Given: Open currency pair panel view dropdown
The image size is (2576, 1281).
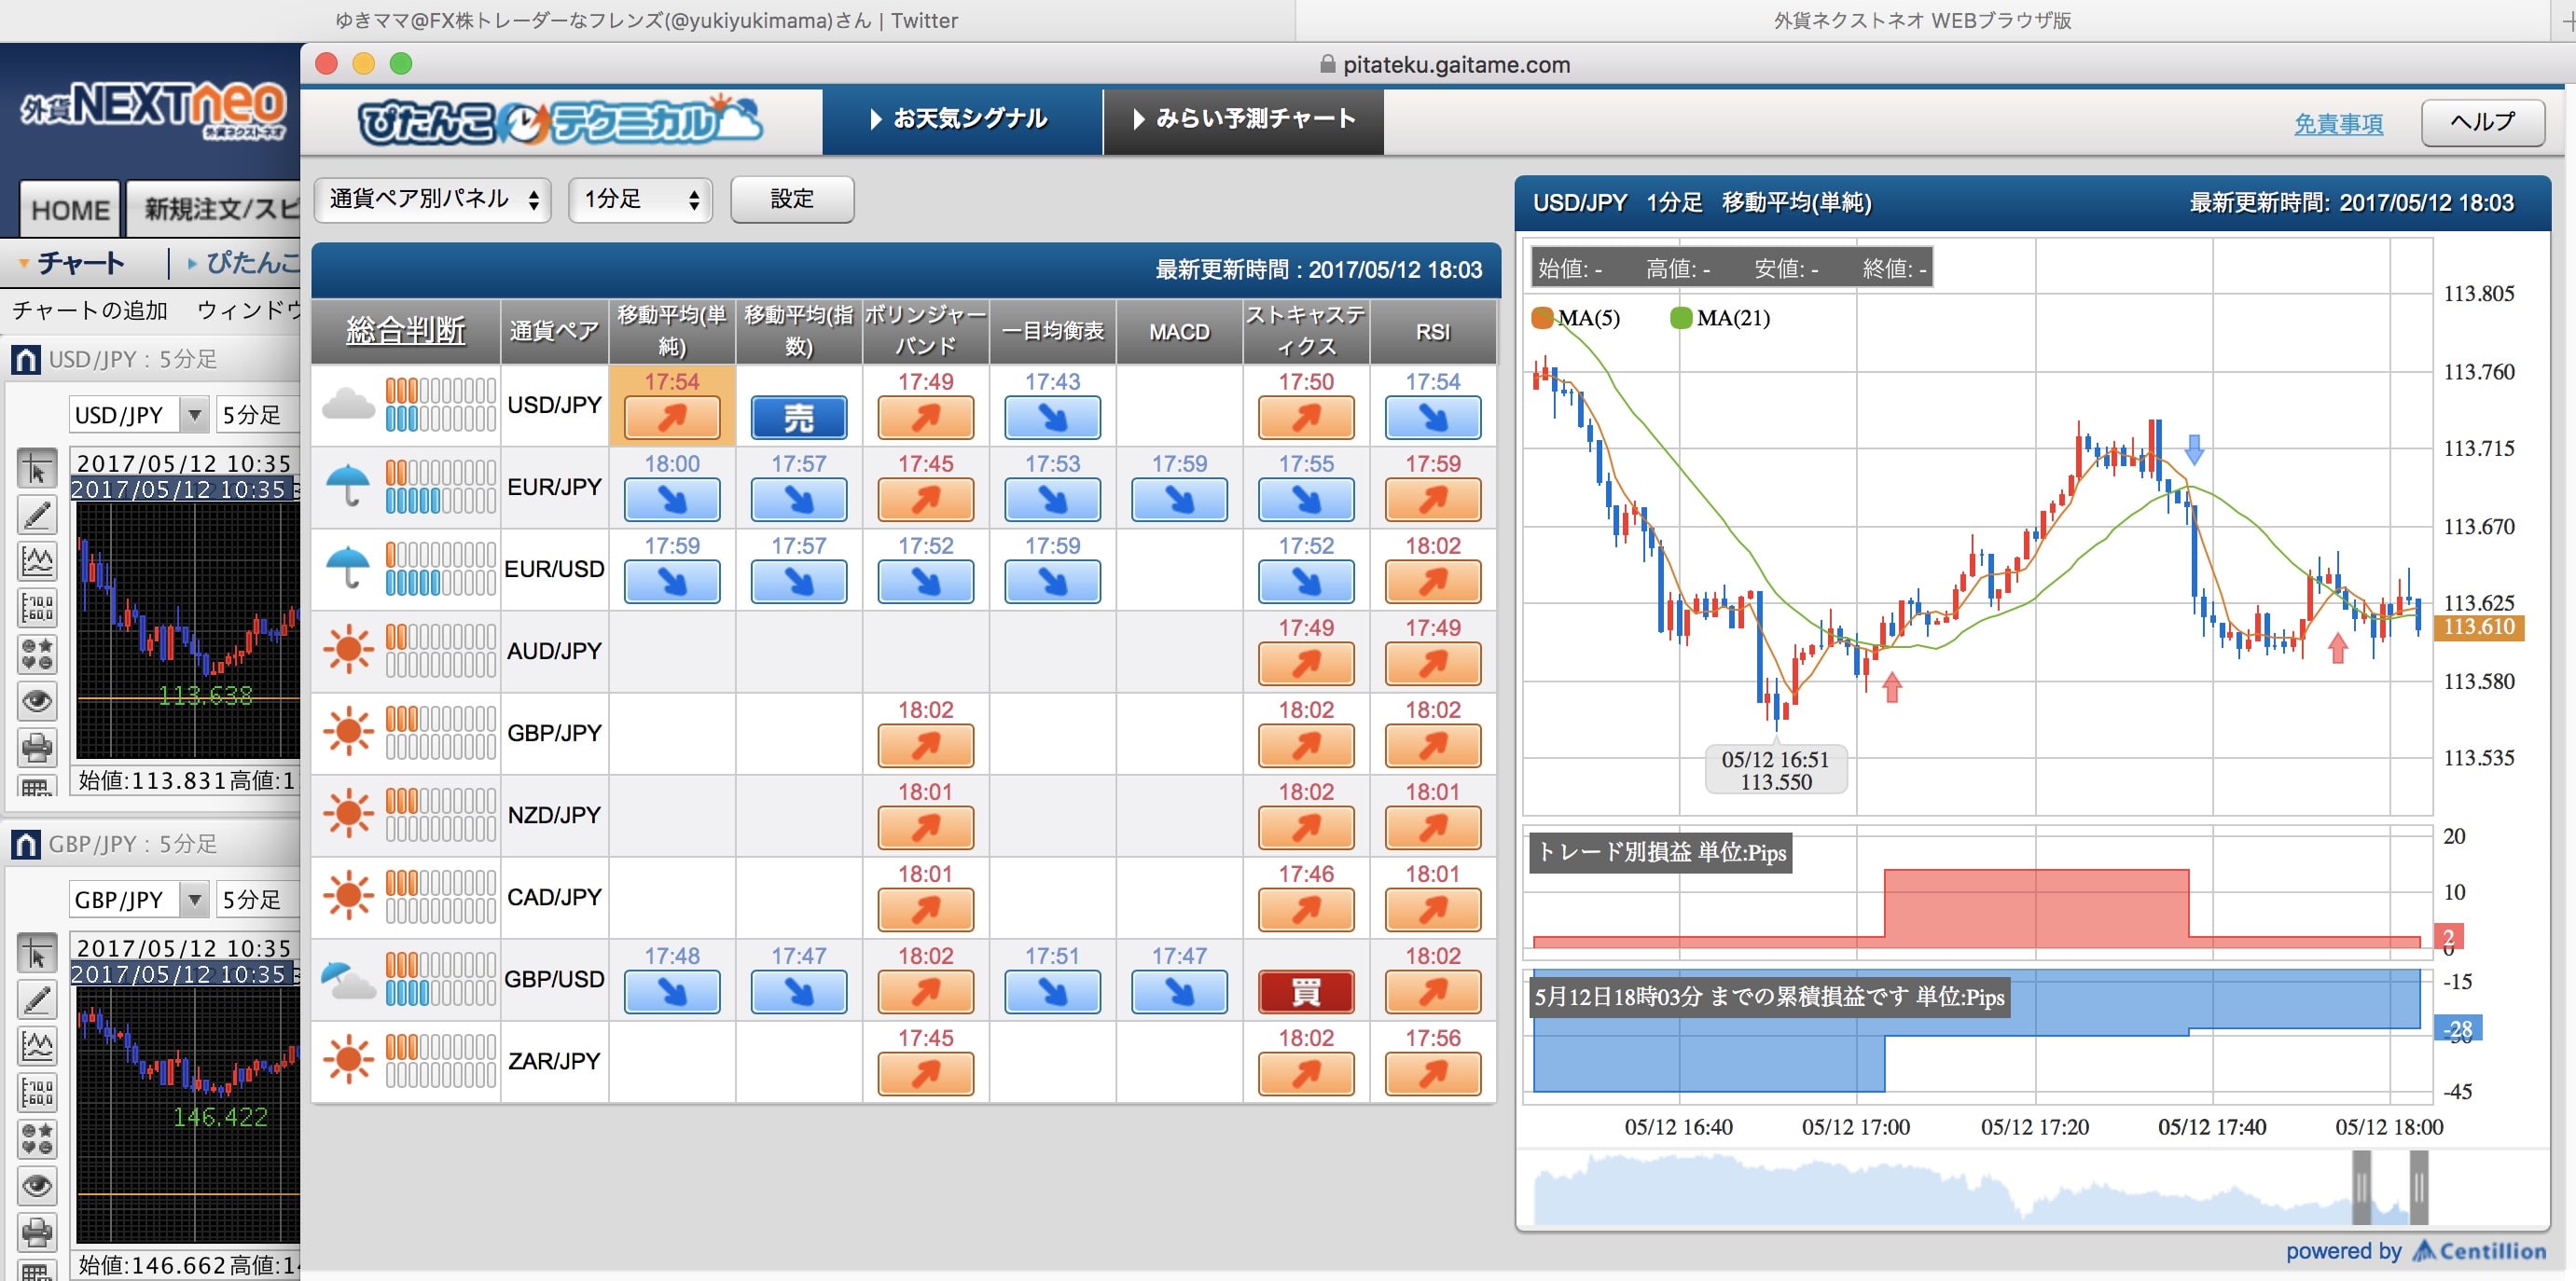Looking at the screenshot, I should click(433, 199).
